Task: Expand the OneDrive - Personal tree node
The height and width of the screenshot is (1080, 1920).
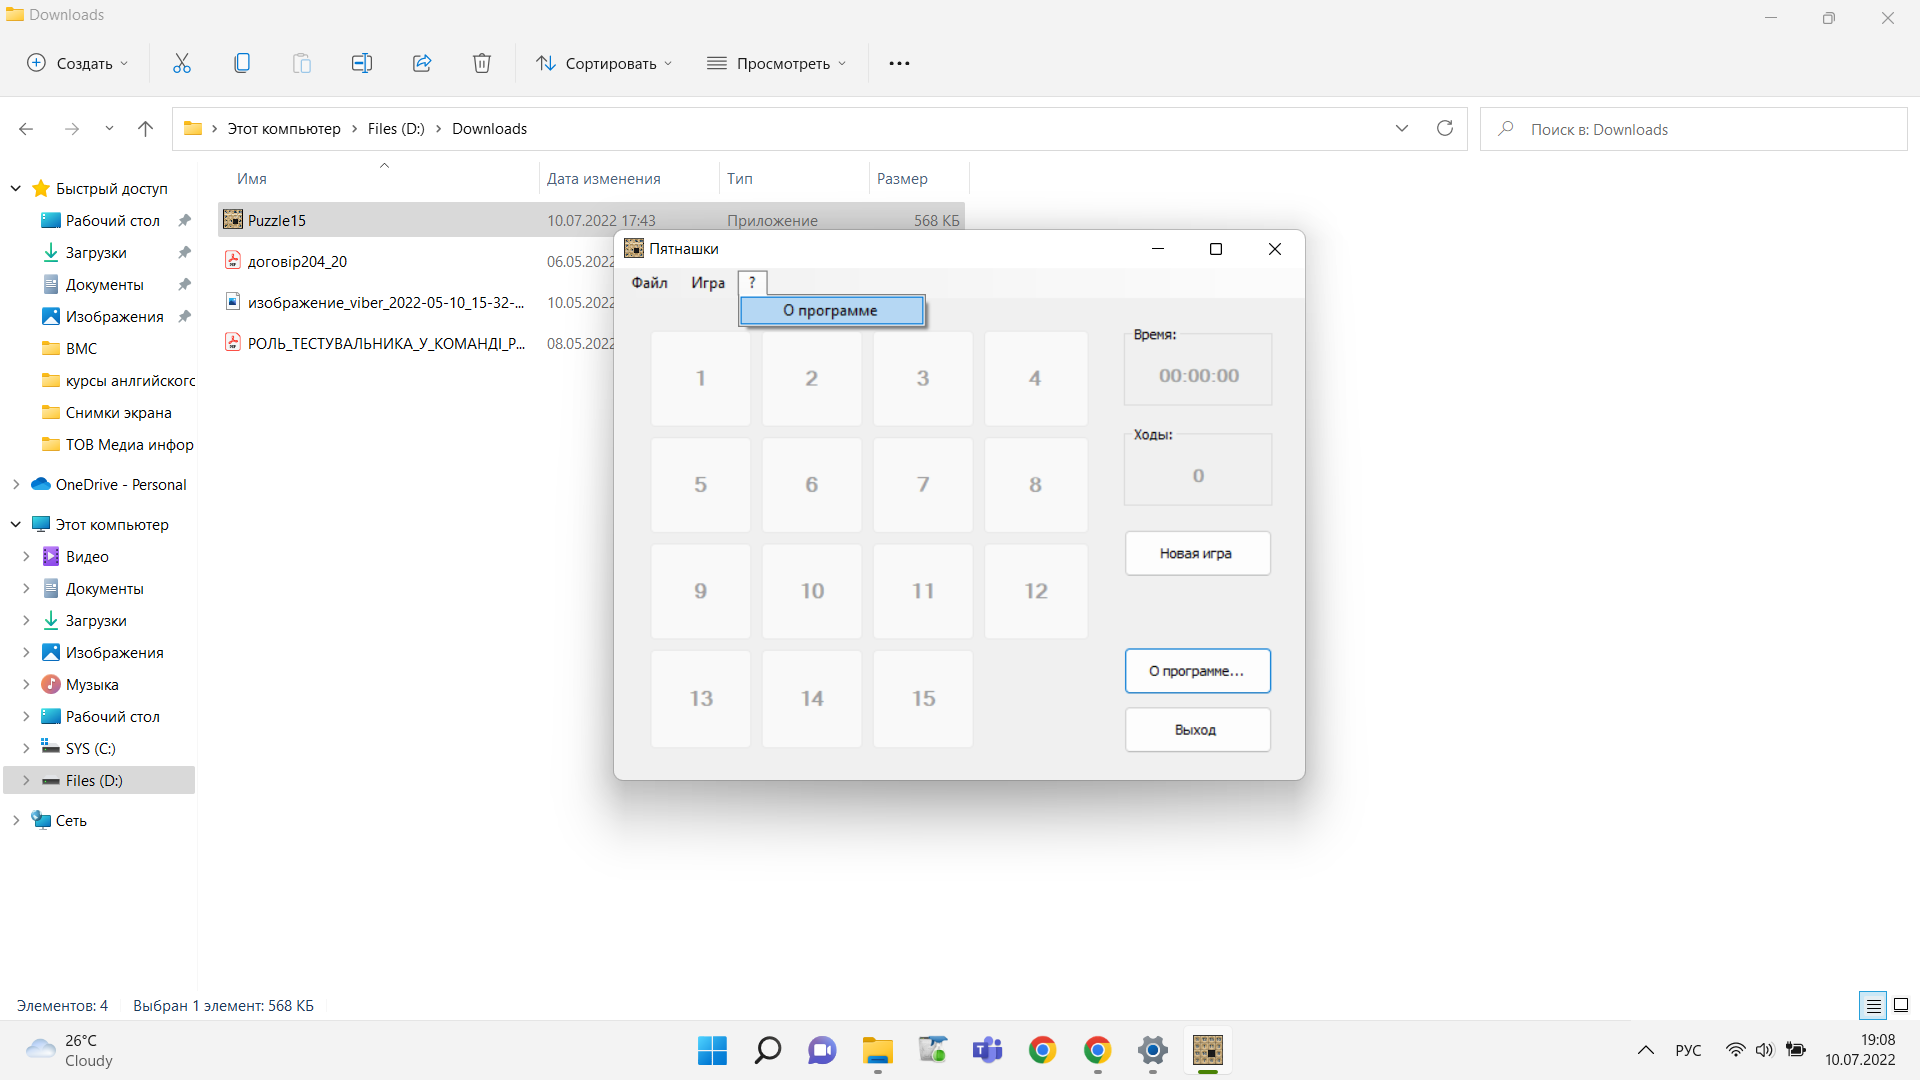Action: pyautogui.click(x=16, y=484)
